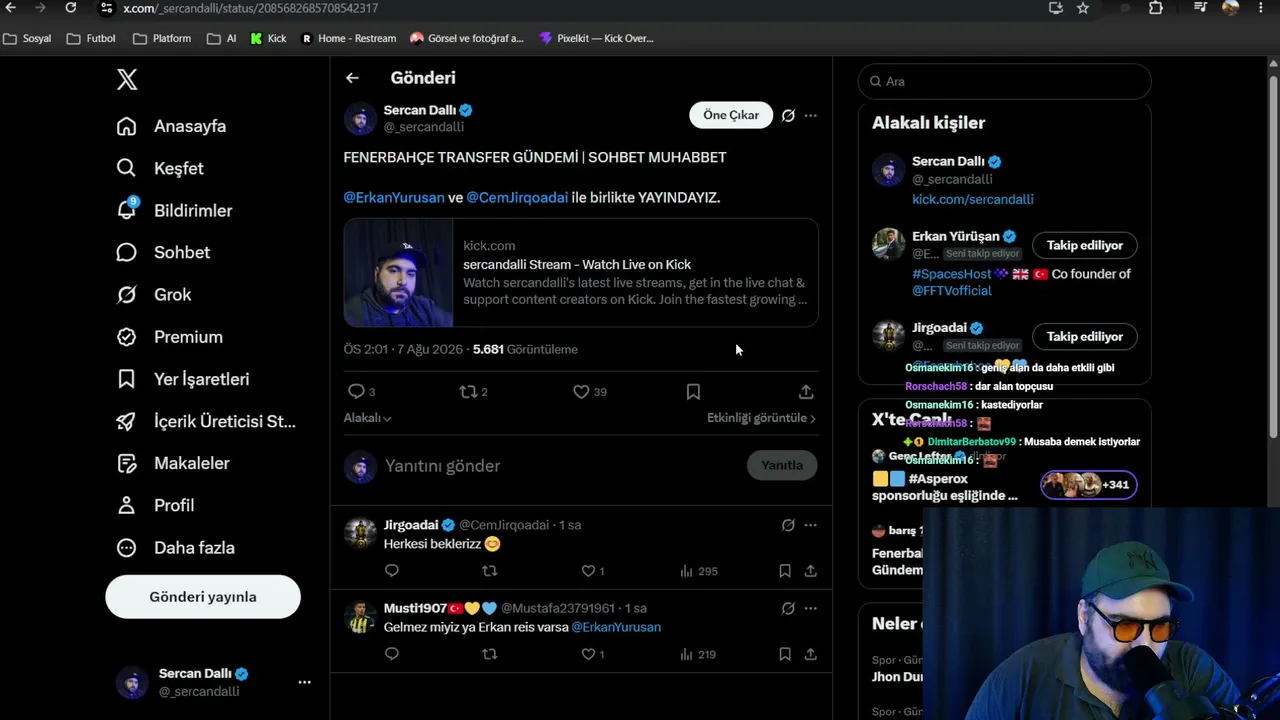Click the Öne Çıkar button
The image size is (1280, 720).
(731, 115)
